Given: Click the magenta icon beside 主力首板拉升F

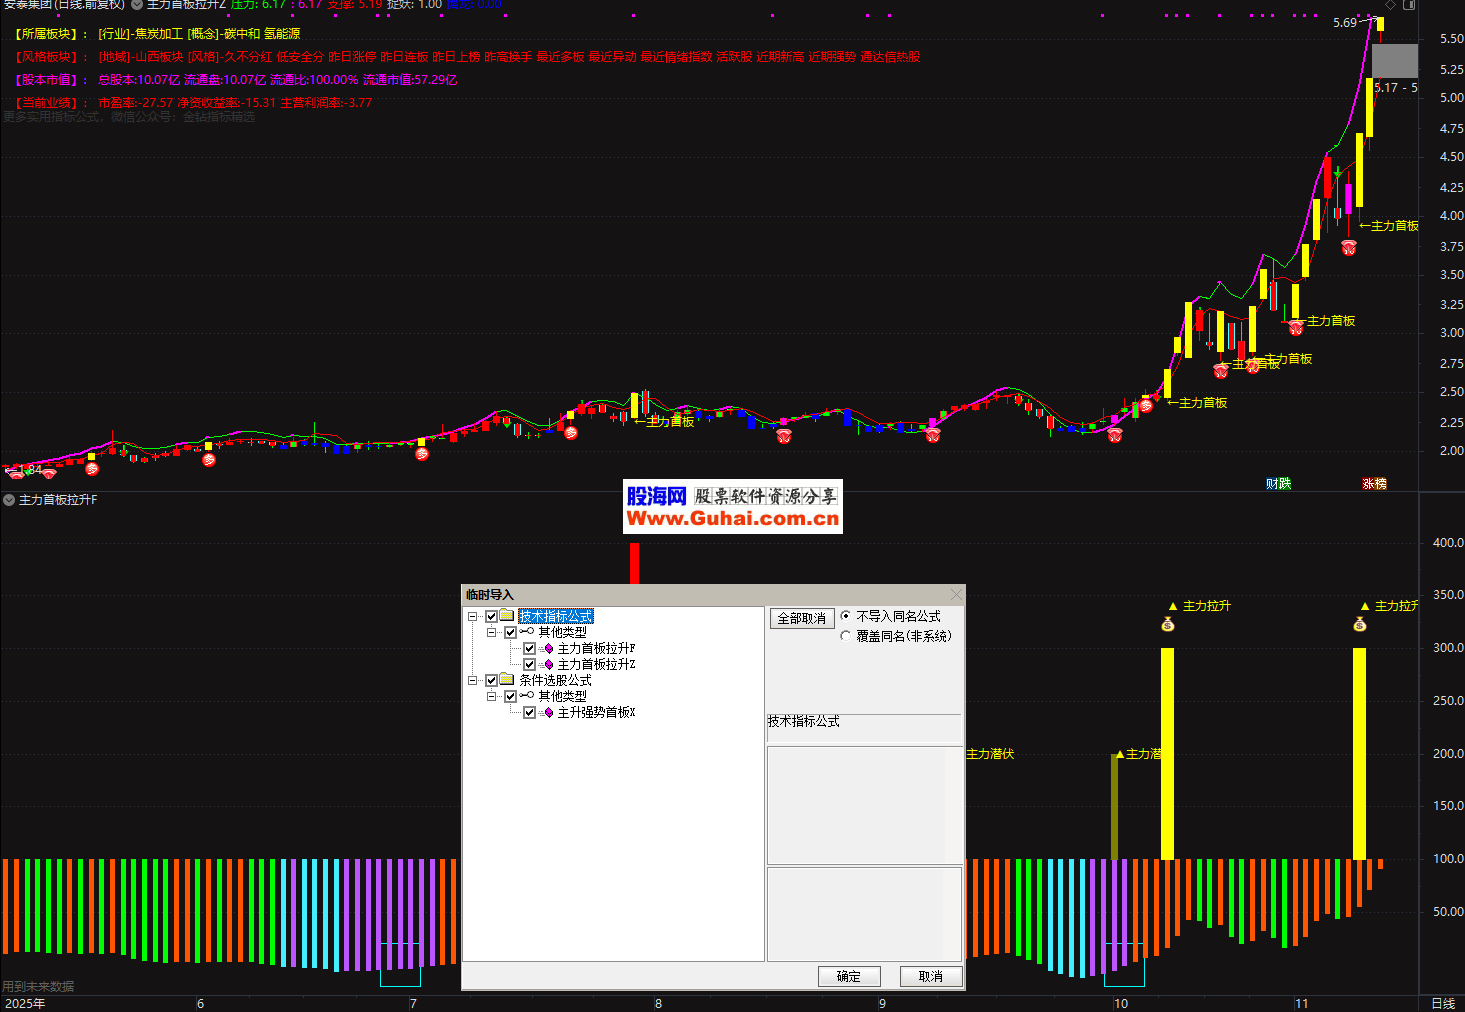Looking at the screenshot, I should [548, 649].
